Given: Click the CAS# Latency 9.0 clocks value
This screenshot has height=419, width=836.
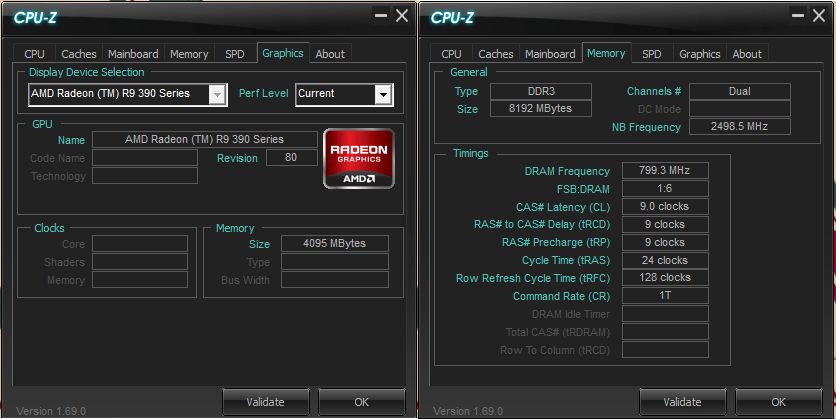Looking at the screenshot, I should click(665, 206).
